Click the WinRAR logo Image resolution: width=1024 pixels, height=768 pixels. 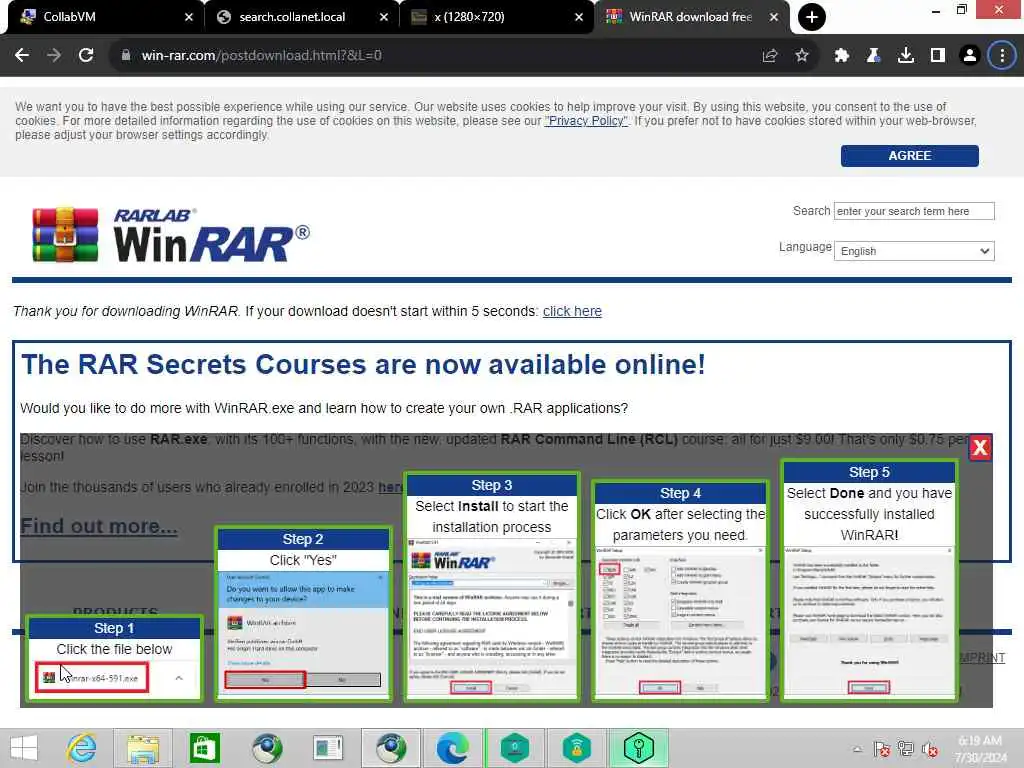tap(171, 235)
